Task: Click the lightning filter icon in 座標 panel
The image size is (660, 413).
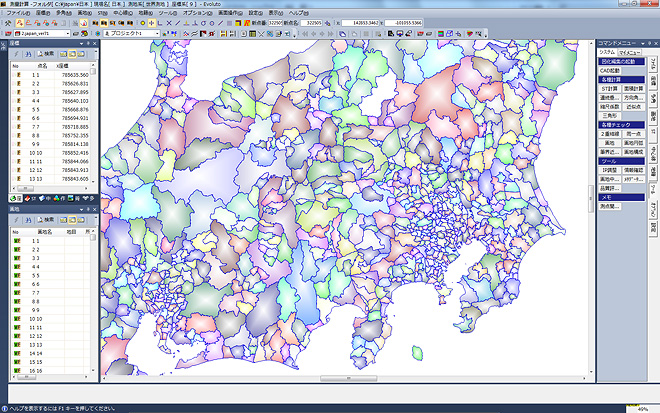Action: click(16, 54)
